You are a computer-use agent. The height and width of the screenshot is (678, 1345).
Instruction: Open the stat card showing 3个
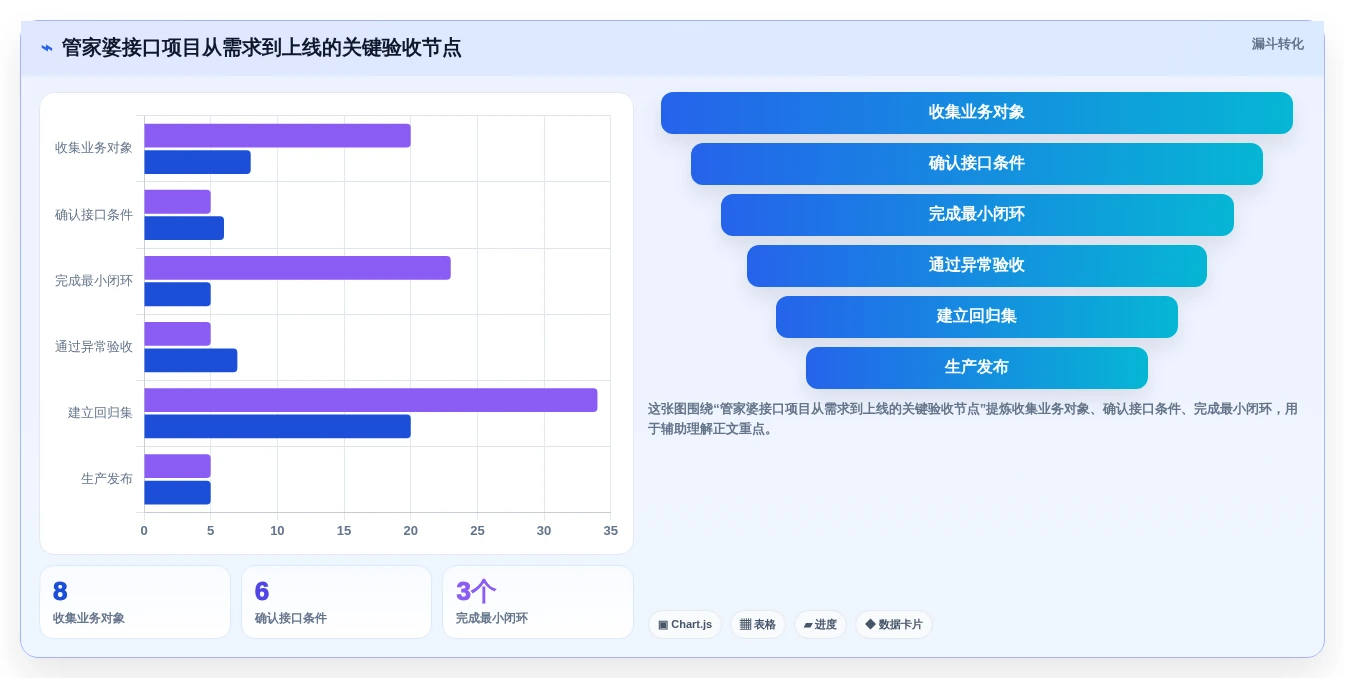click(538, 602)
